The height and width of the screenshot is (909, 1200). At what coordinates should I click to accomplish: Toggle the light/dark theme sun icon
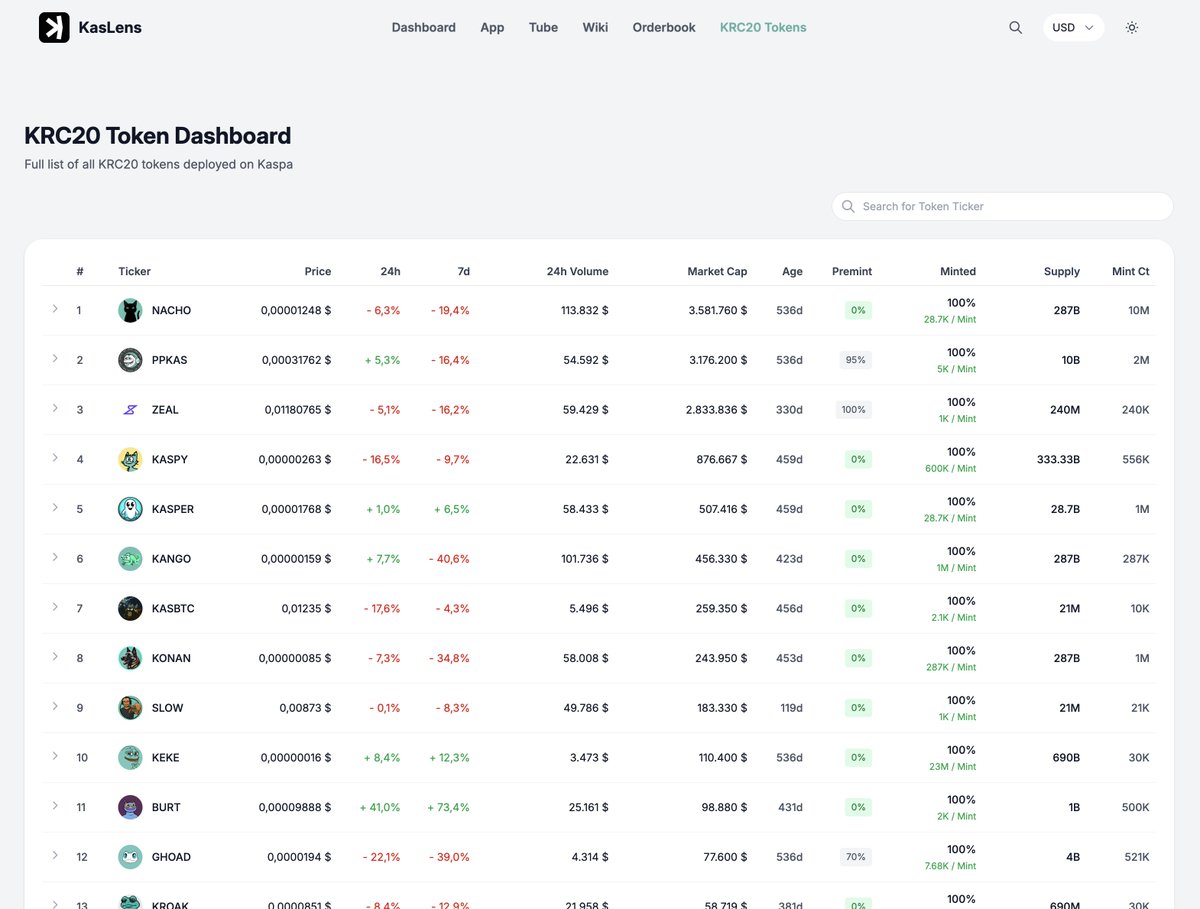pyautogui.click(x=1131, y=28)
